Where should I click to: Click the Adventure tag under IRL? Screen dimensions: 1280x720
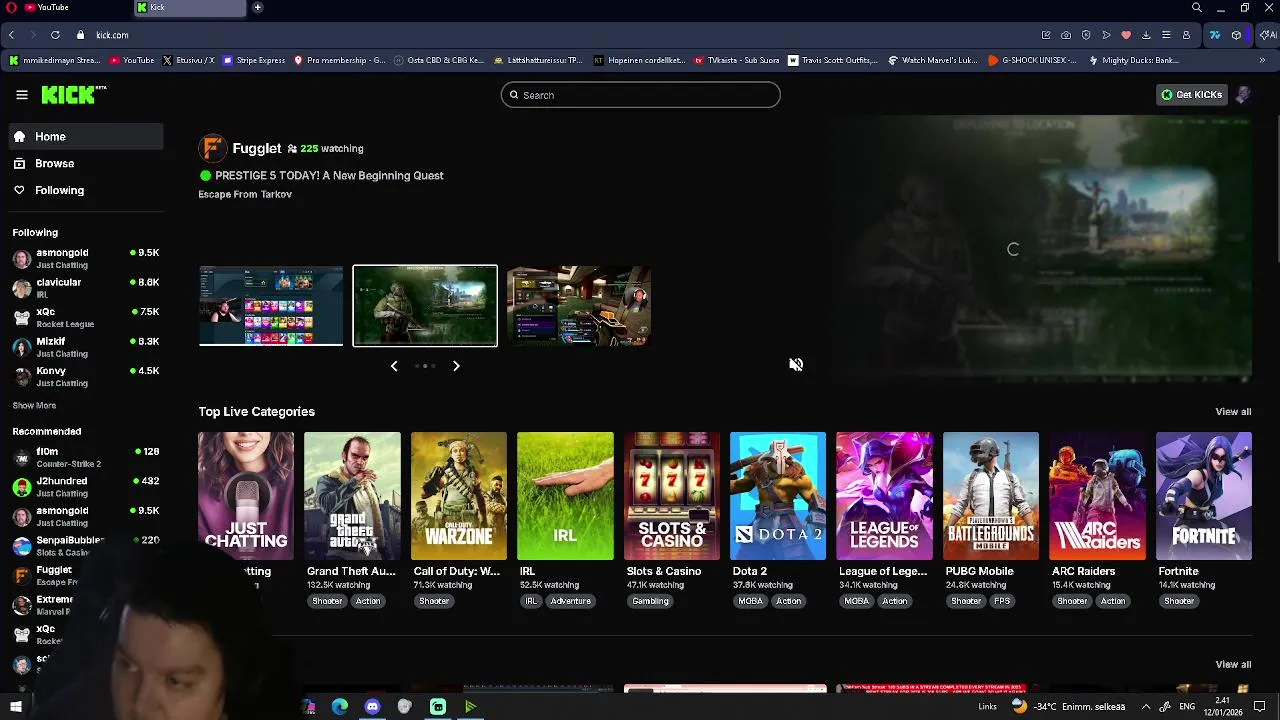(x=570, y=601)
